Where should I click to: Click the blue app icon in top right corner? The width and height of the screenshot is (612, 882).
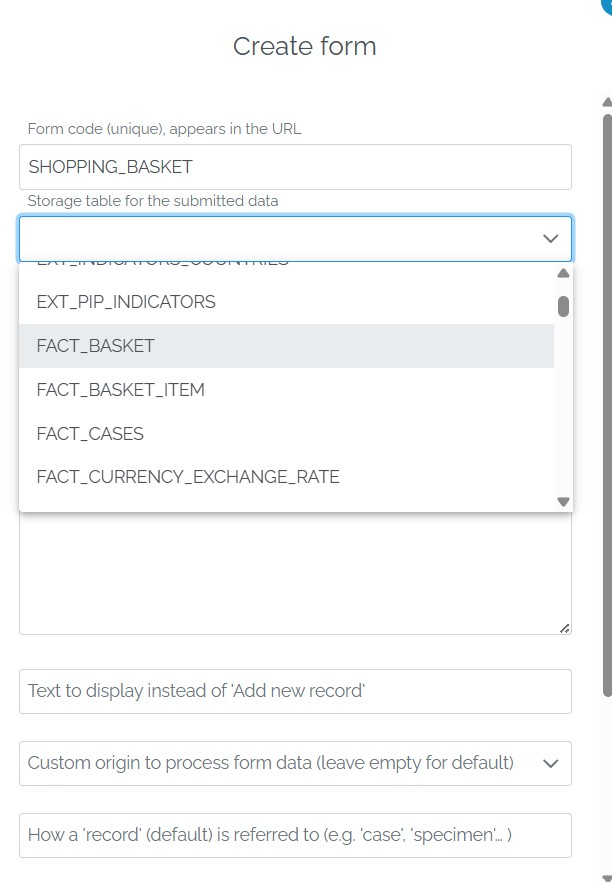(x=606, y=6)
